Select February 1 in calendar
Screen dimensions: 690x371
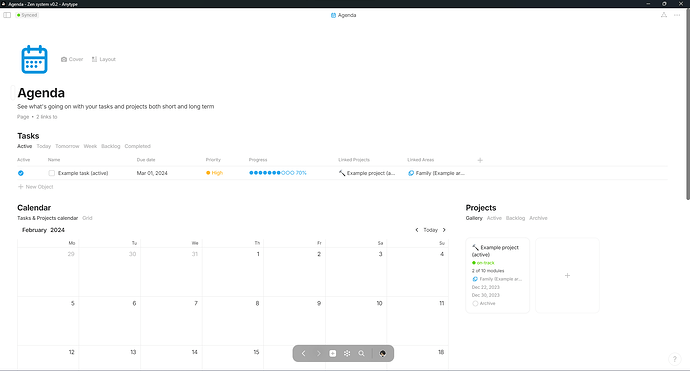pos(233,272)
